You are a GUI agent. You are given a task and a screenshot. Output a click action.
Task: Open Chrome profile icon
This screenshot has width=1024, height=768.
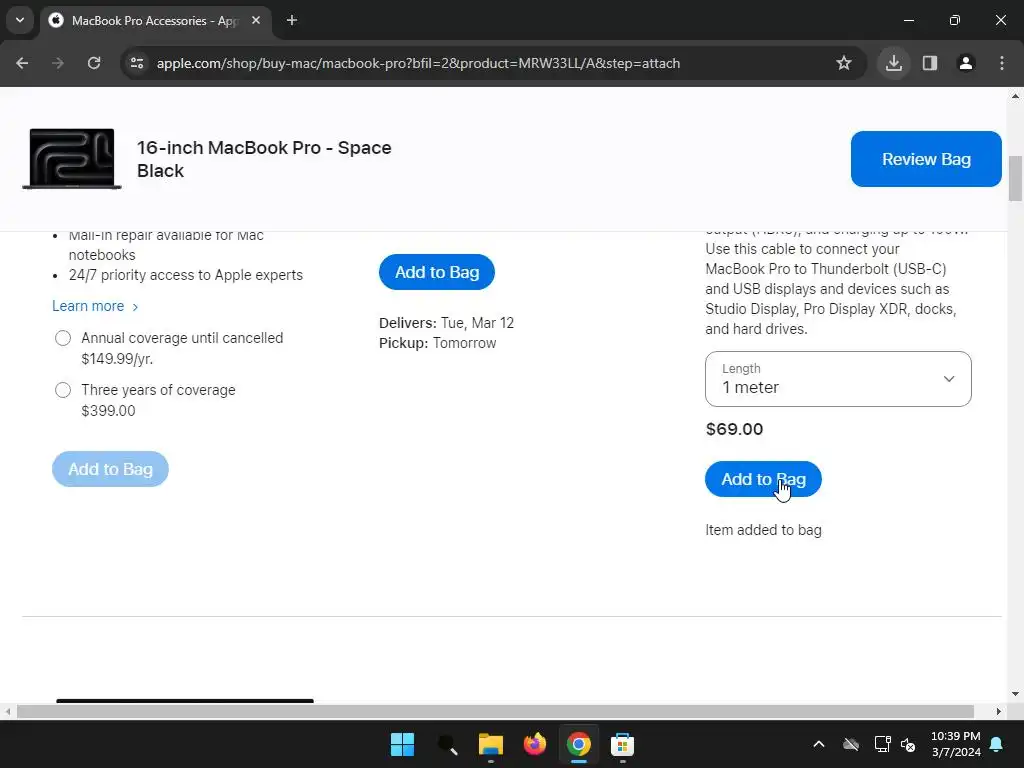[x=966, y=63]
